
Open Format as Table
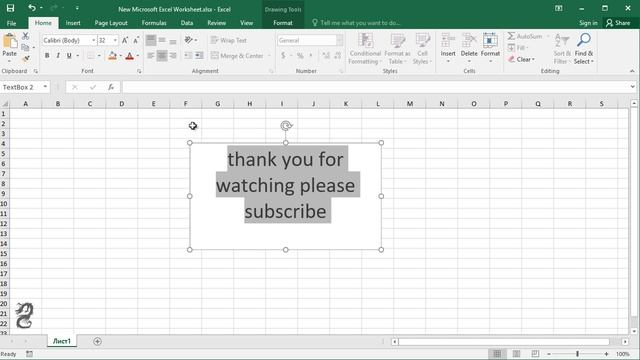point(397,49)
